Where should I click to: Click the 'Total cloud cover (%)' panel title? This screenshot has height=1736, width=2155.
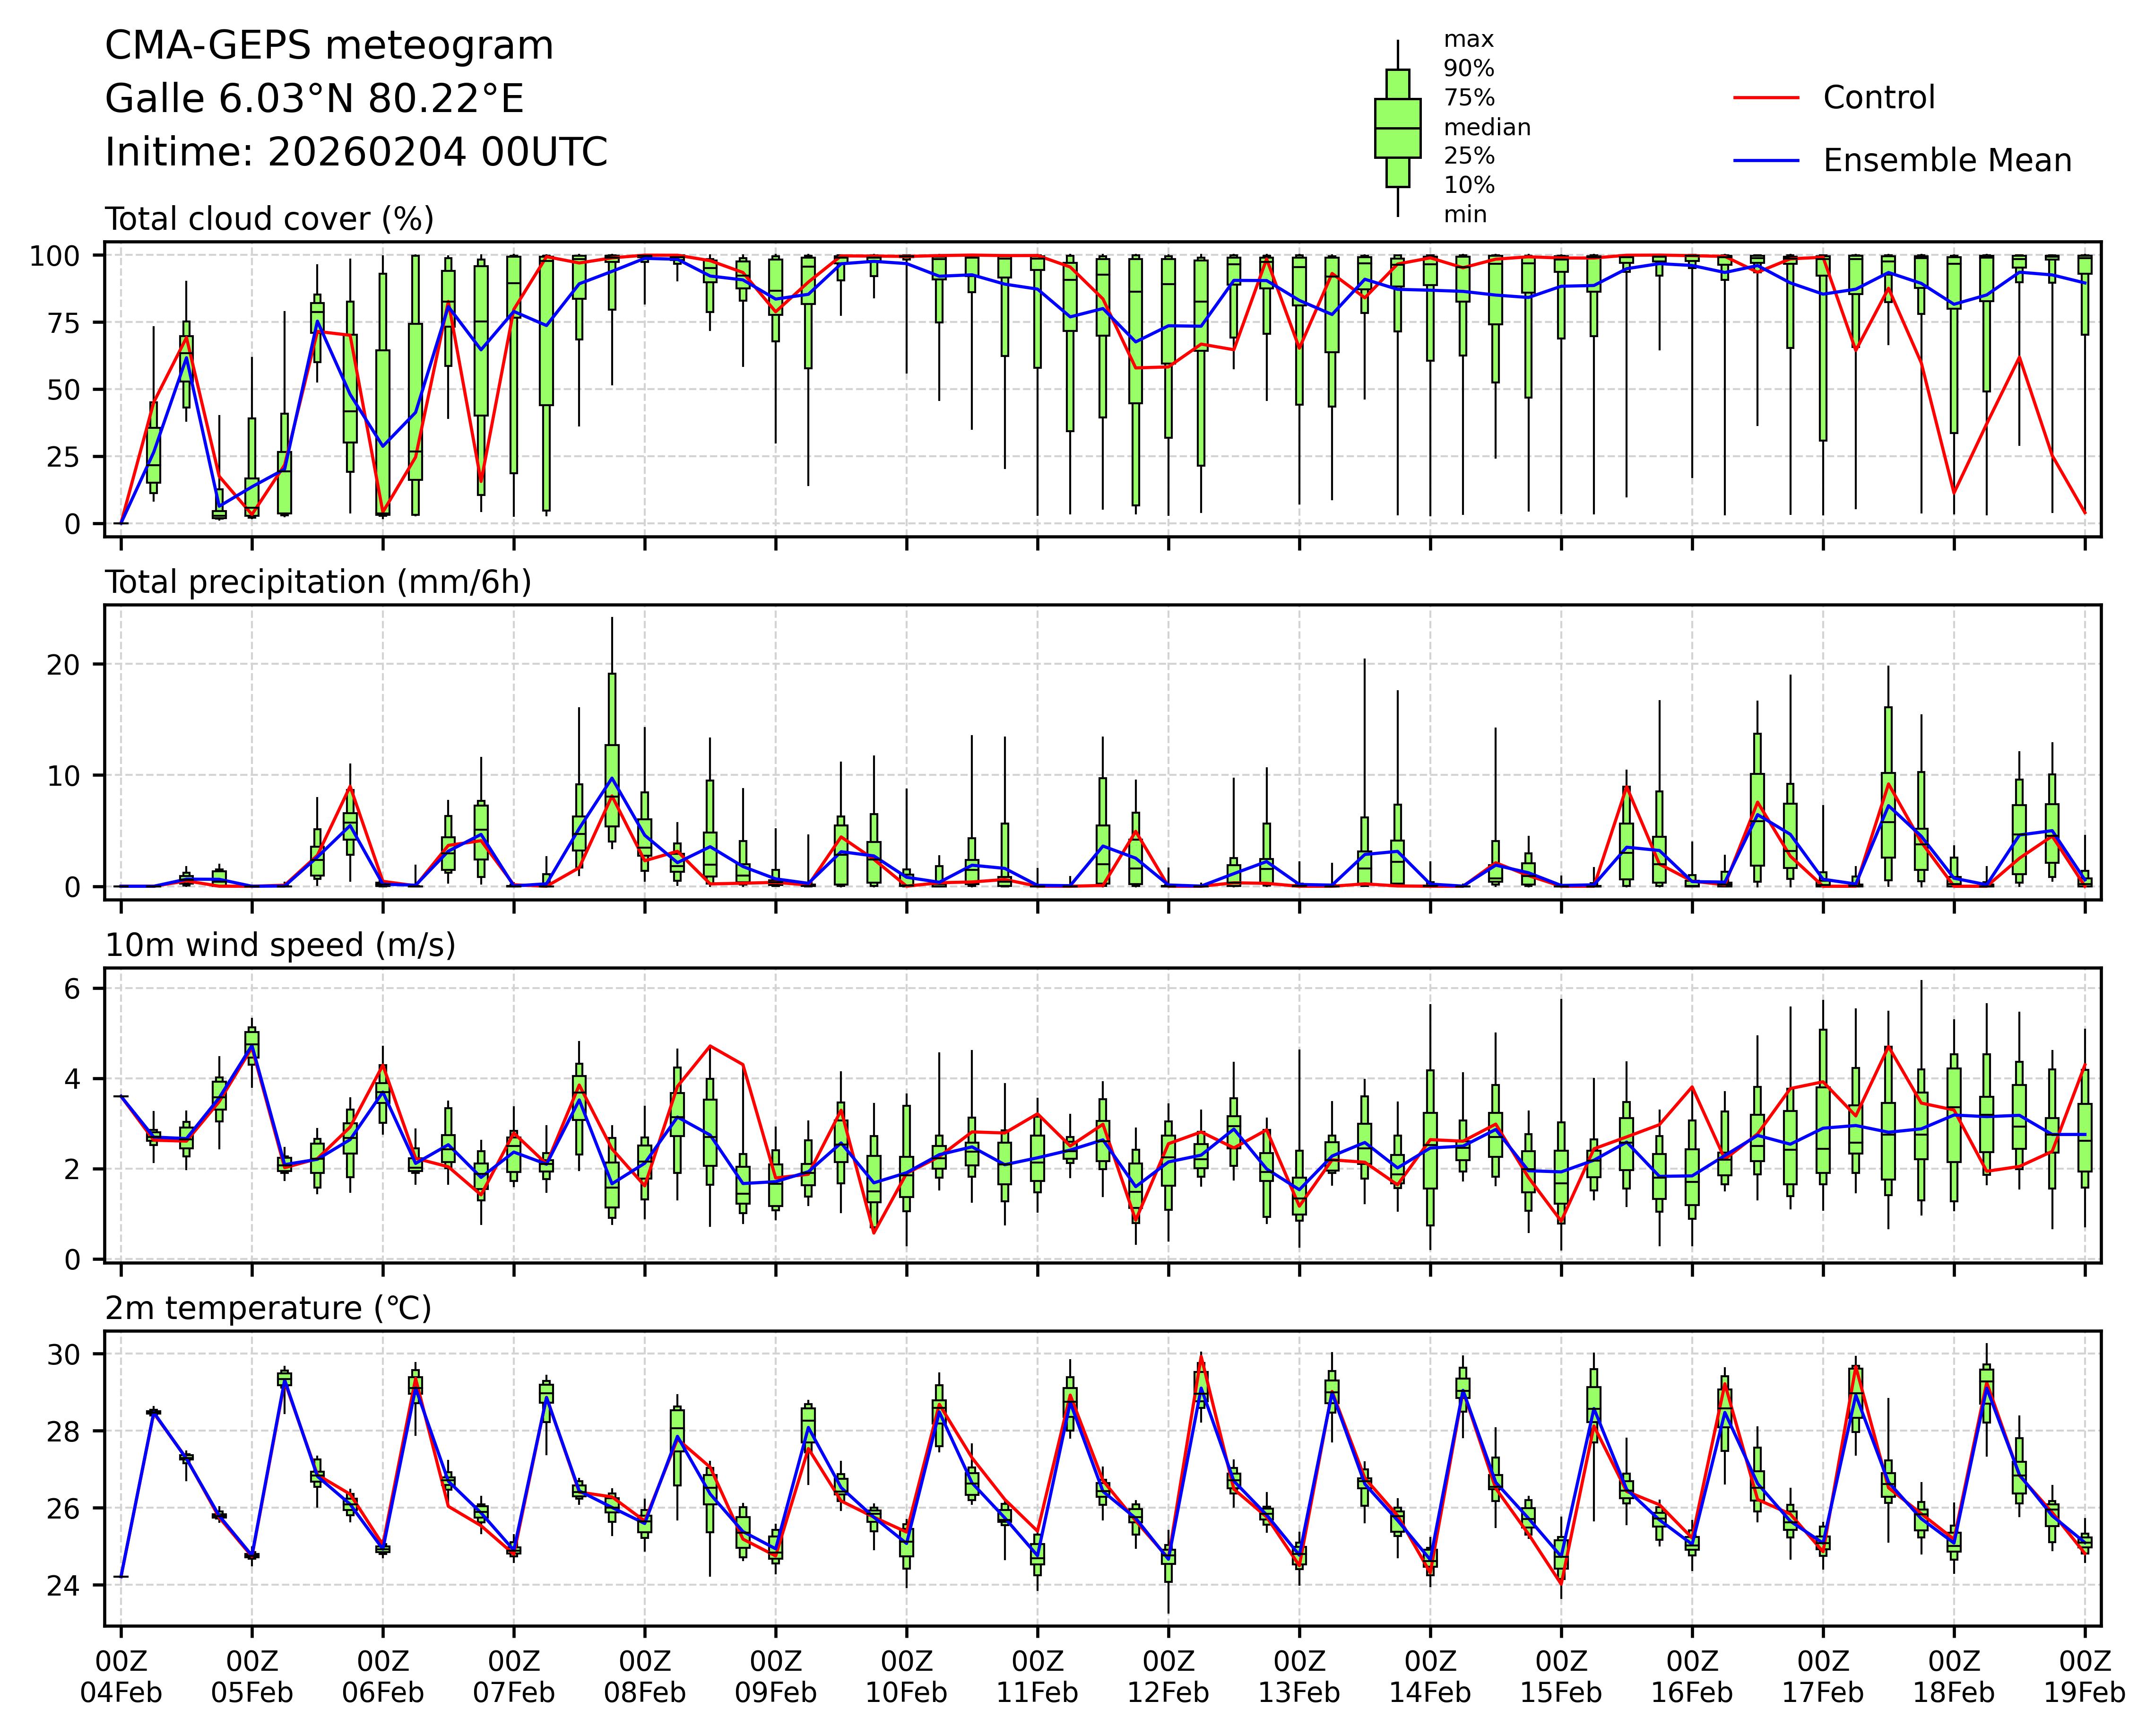tap(269, 219)
